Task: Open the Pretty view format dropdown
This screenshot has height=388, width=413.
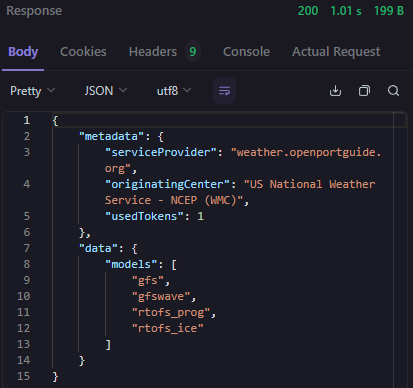Action: point(32,91)
